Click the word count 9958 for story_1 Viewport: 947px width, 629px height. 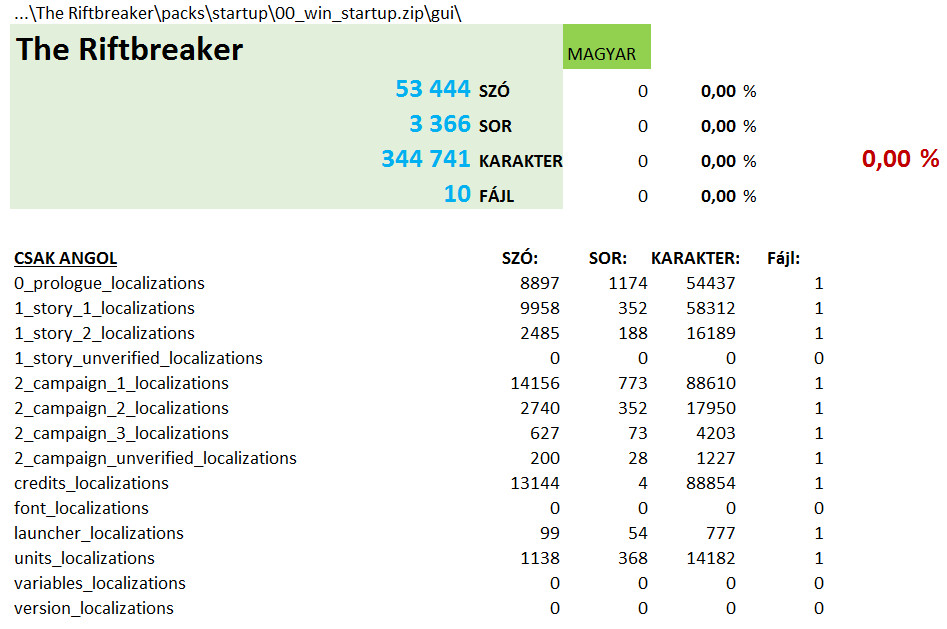point(540,308)
